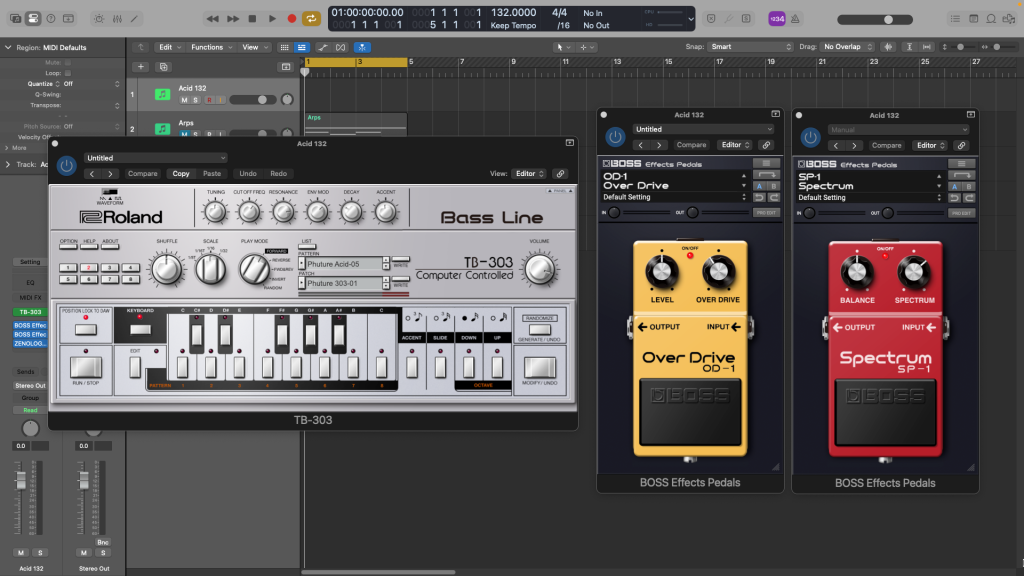The height and width of the screenshot is (576, 1024).
Task: Open Editor dropdown in OD-1 plugin window
Action: pos(735,145)
